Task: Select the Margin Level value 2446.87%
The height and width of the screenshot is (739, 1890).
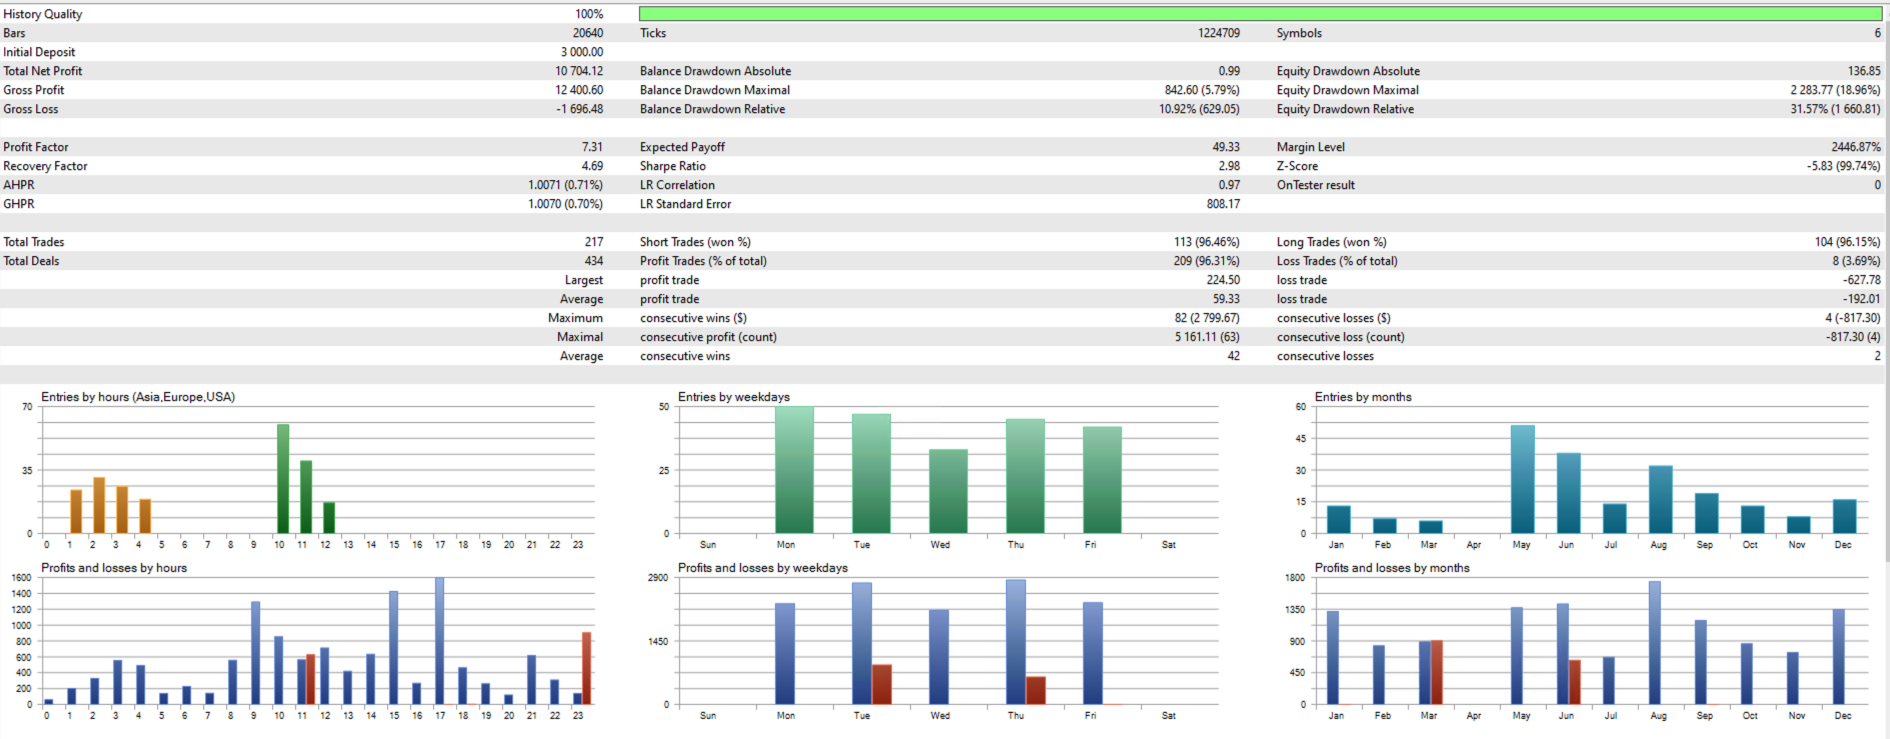Action: click(1856, 147)
